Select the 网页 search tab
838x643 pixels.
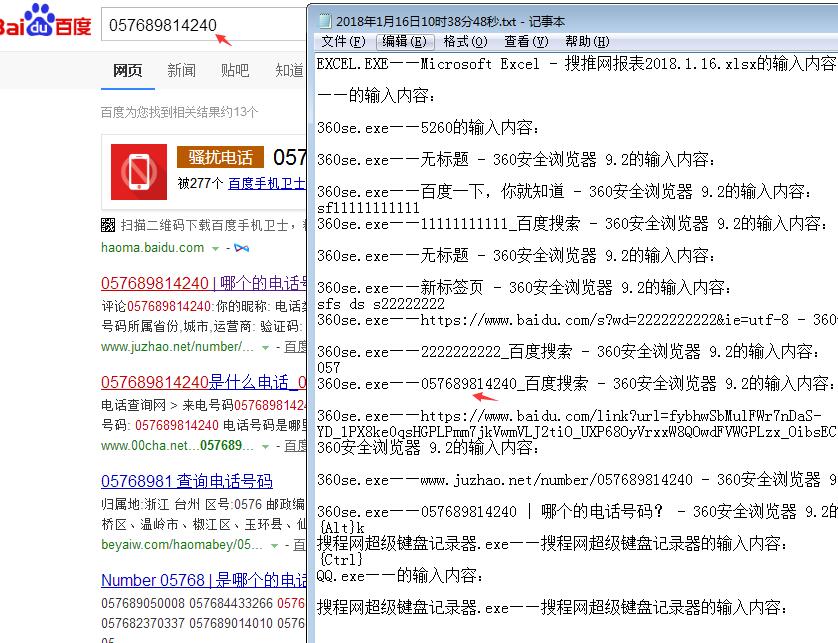click(128, 70)
